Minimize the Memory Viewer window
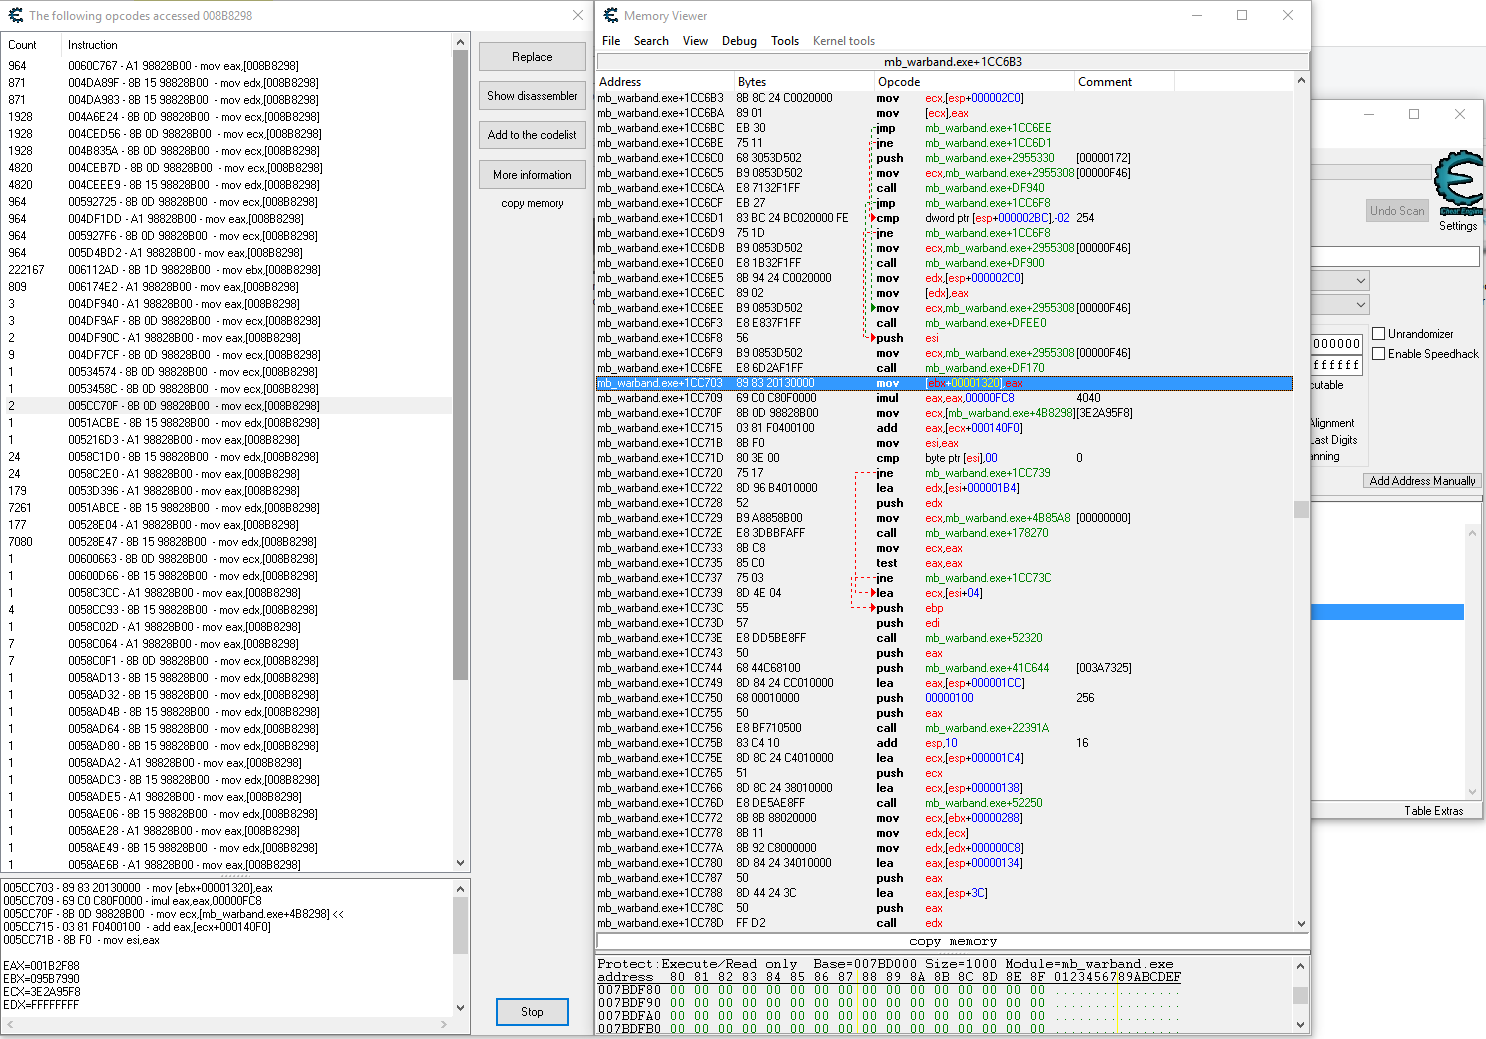Screen dimensions: 1486x1039 click(x=1196, y=15)
